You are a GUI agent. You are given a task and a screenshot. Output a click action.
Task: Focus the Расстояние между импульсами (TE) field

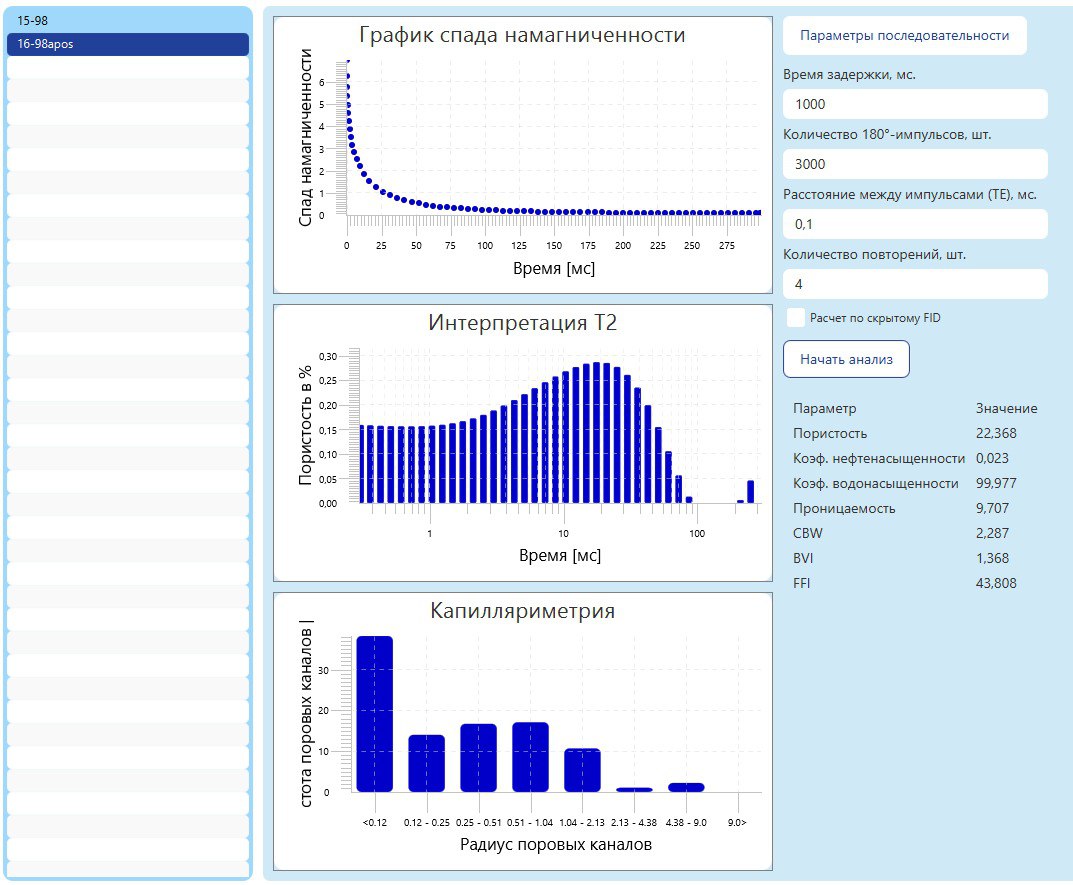point(915,224)
